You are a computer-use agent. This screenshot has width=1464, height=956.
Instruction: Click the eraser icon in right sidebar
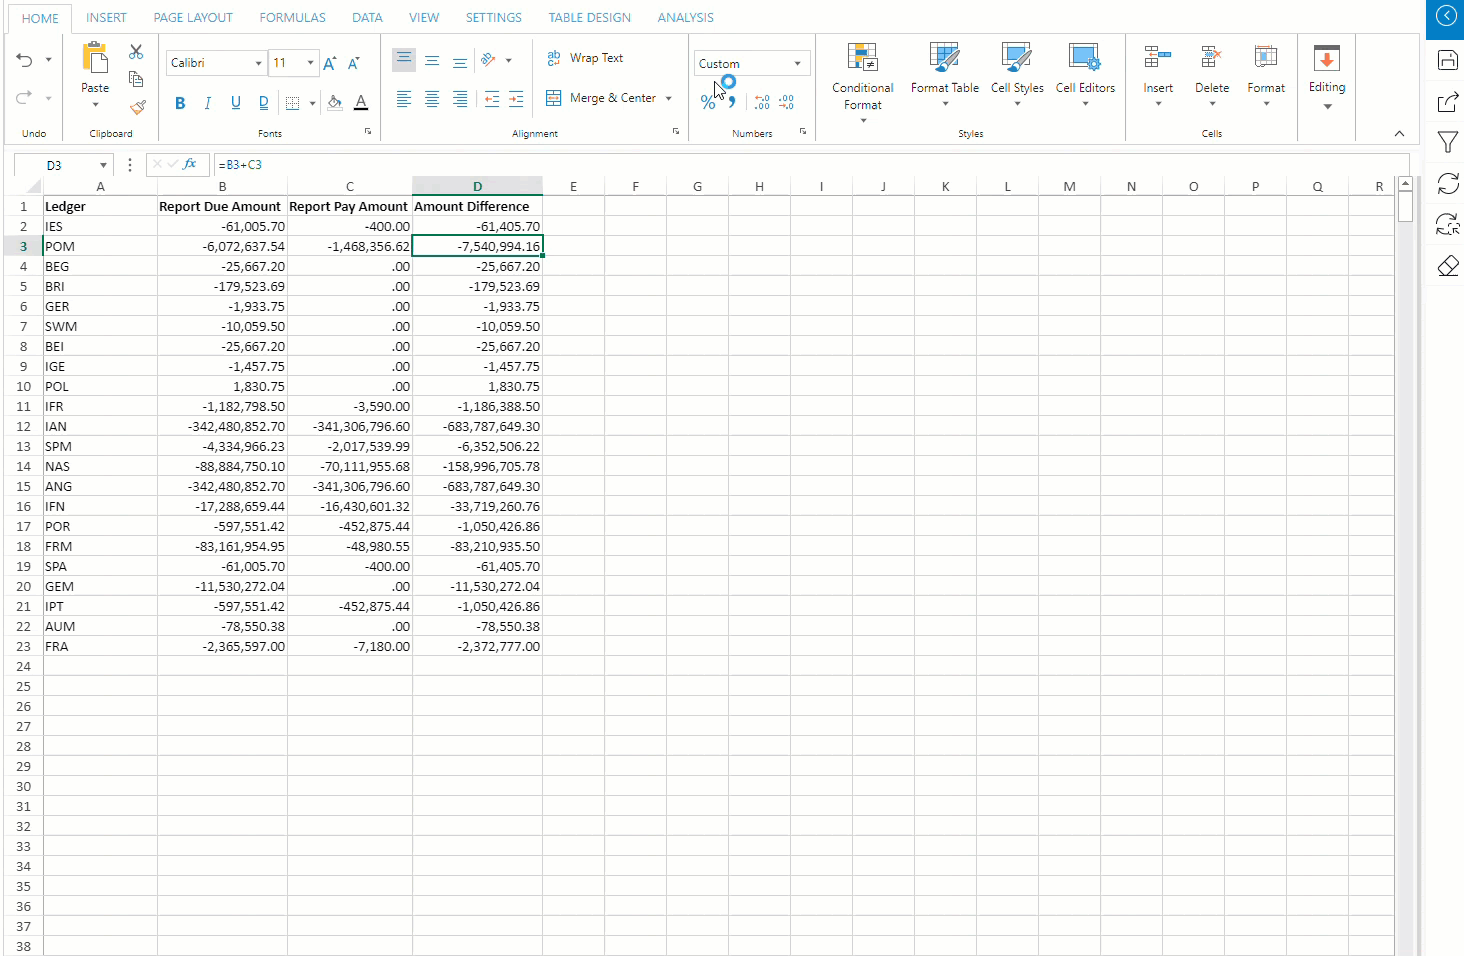coord(1447,266)
